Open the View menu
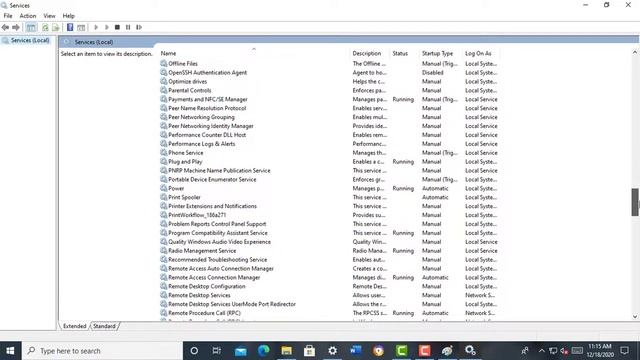Viewport: 640px width, 360px height. coord(49,16)
